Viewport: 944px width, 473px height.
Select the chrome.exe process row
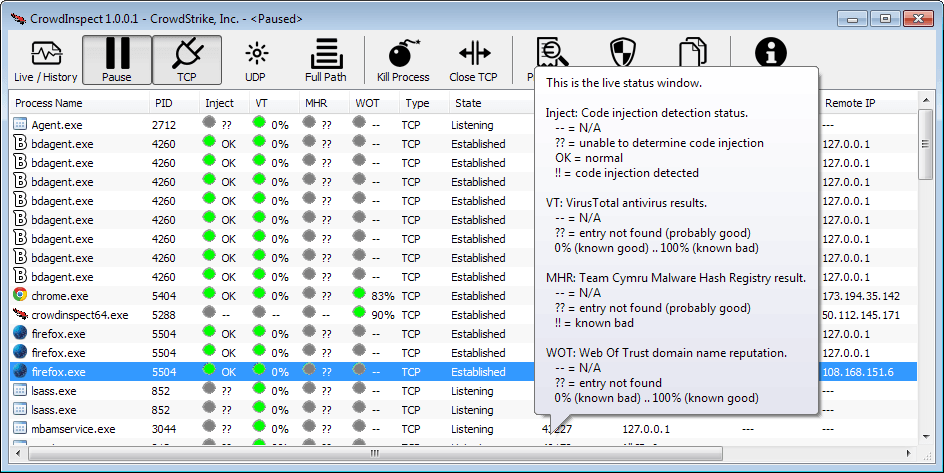click(x=60, y=296)
